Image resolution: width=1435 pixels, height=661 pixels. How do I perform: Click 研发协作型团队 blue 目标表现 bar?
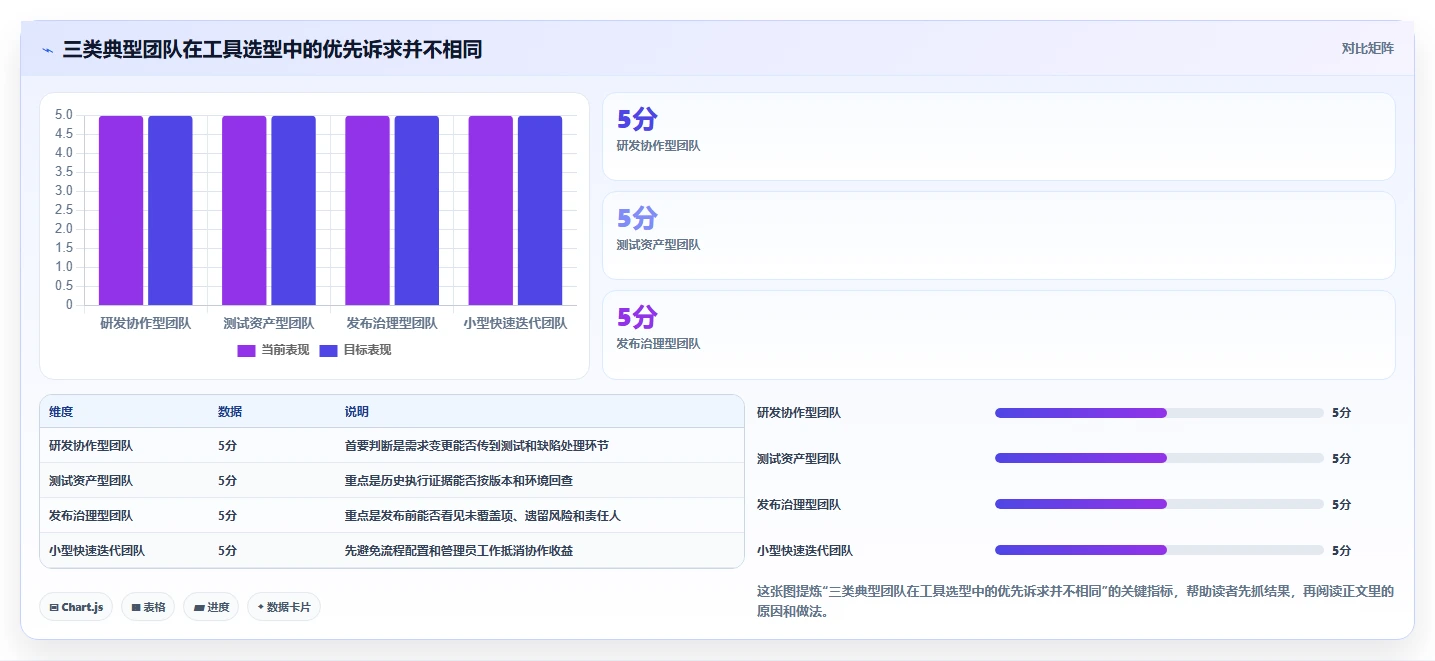coord(170,210)
